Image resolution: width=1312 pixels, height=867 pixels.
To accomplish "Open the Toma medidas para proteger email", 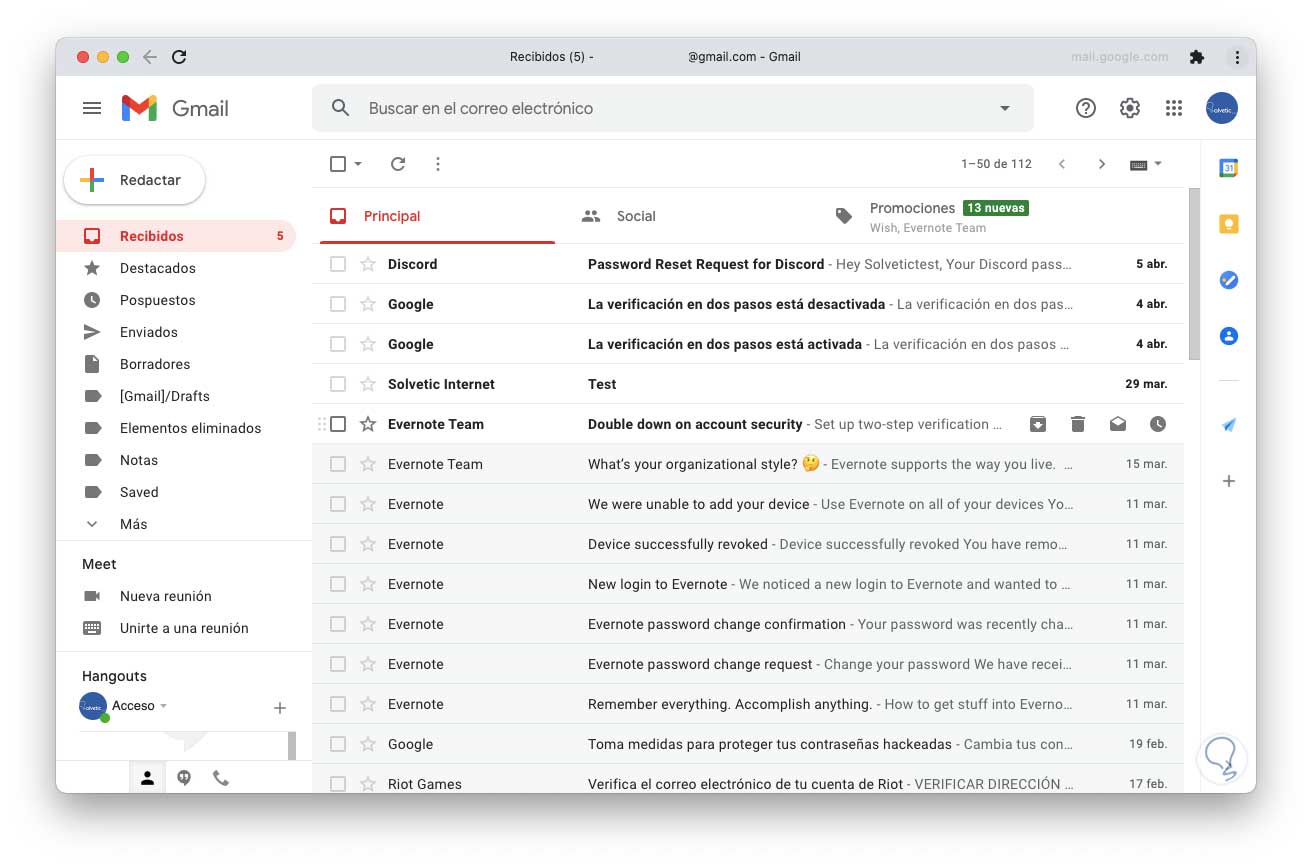I will (748, 744).
